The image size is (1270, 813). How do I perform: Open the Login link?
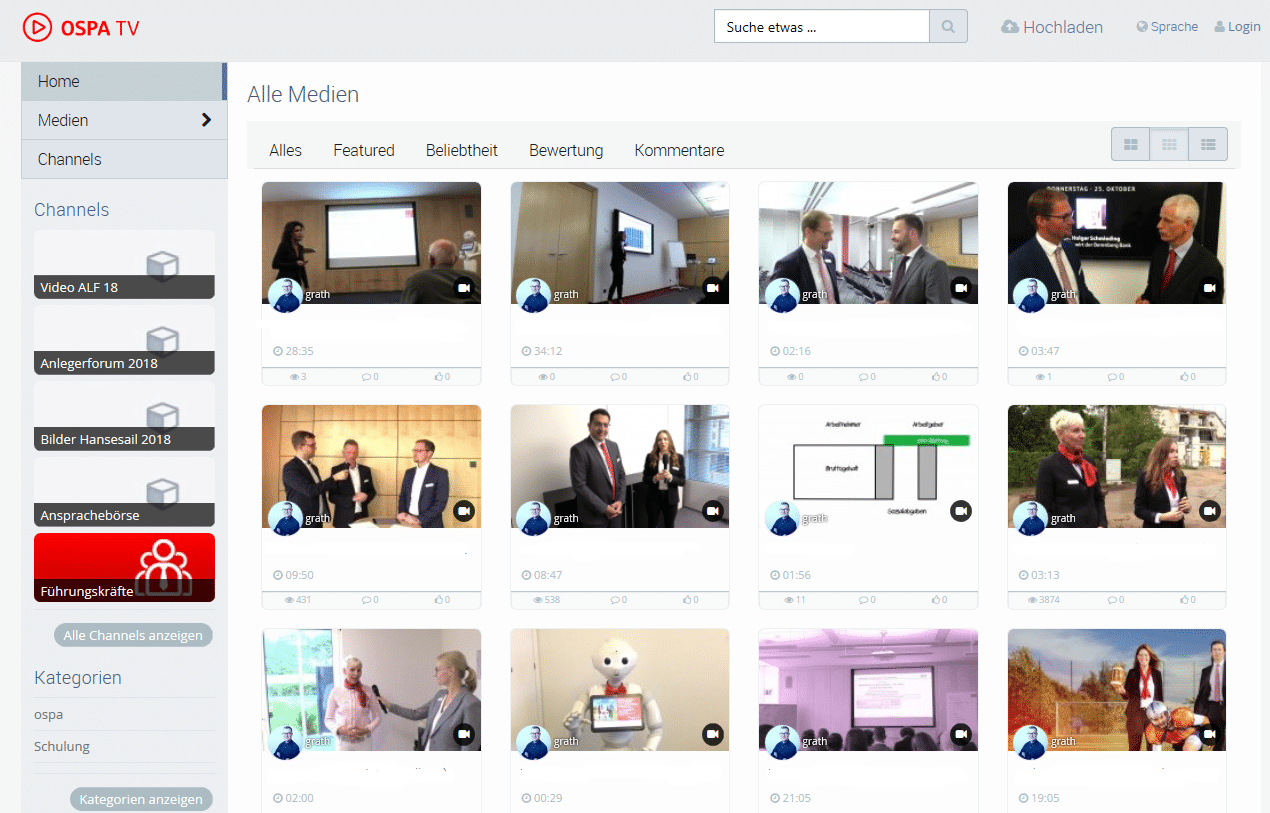pos(1237,27)
